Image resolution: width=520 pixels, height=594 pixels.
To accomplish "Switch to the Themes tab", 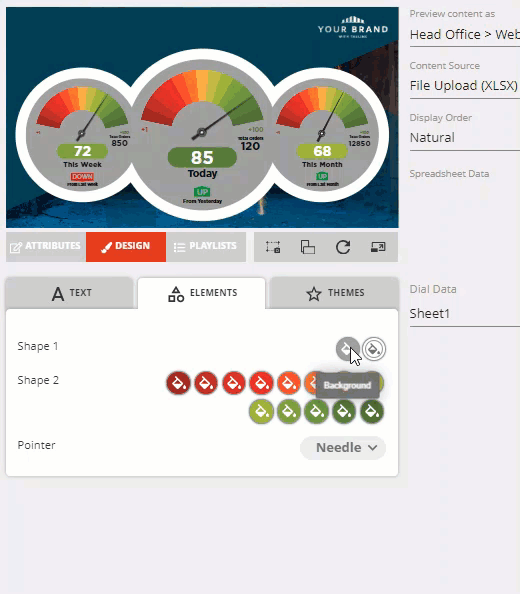I will coord(334,293).
